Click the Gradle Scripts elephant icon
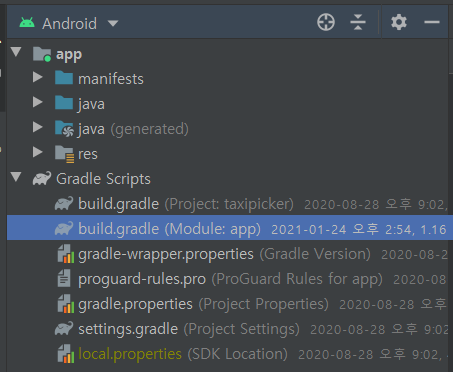 42,178
